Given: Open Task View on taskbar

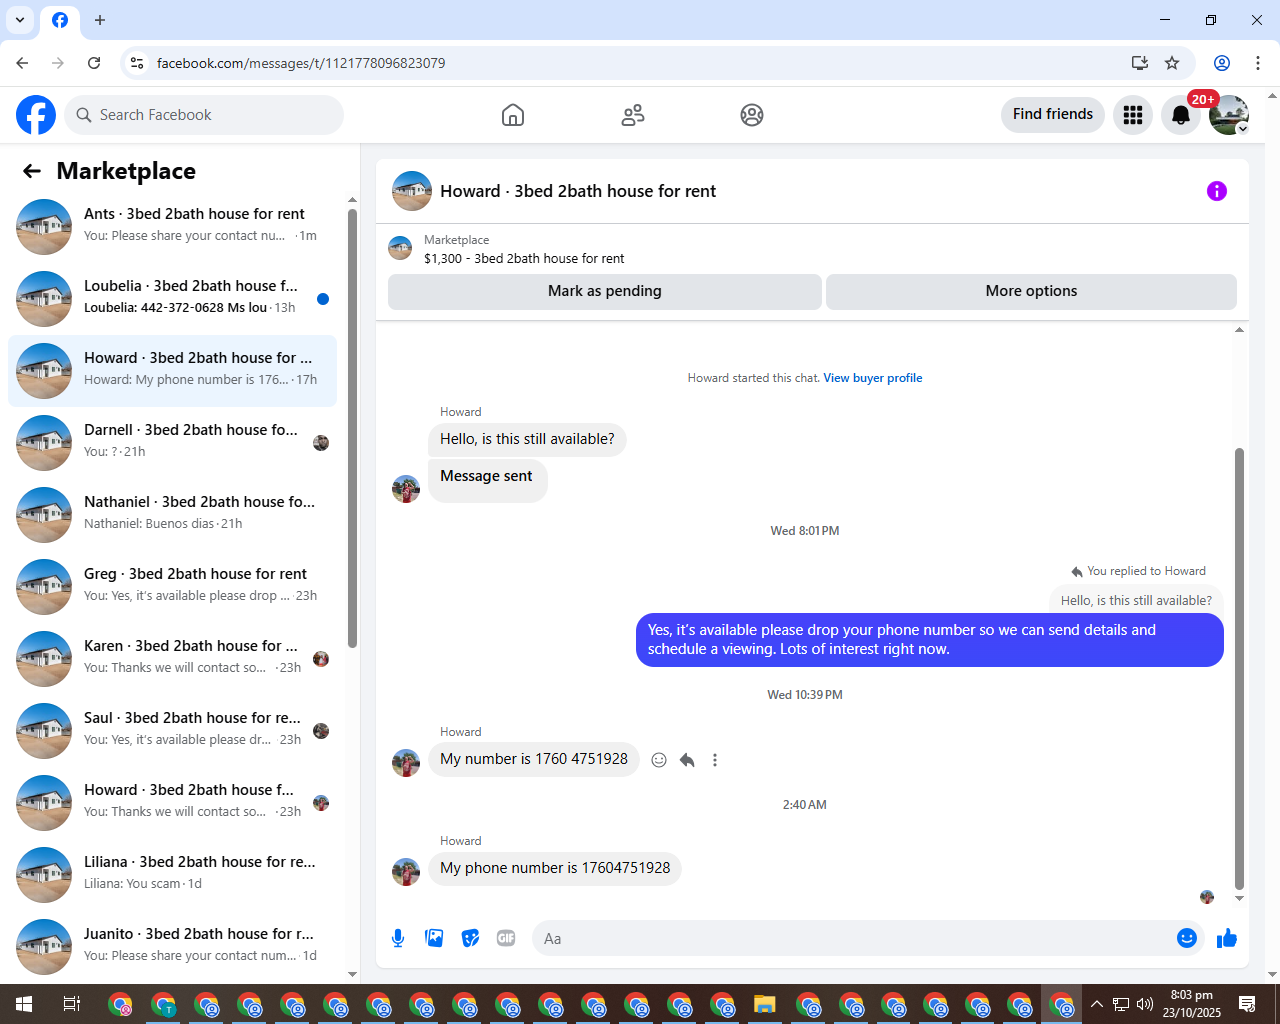Looking at the screenshot, I should [x=72, y=1004].
